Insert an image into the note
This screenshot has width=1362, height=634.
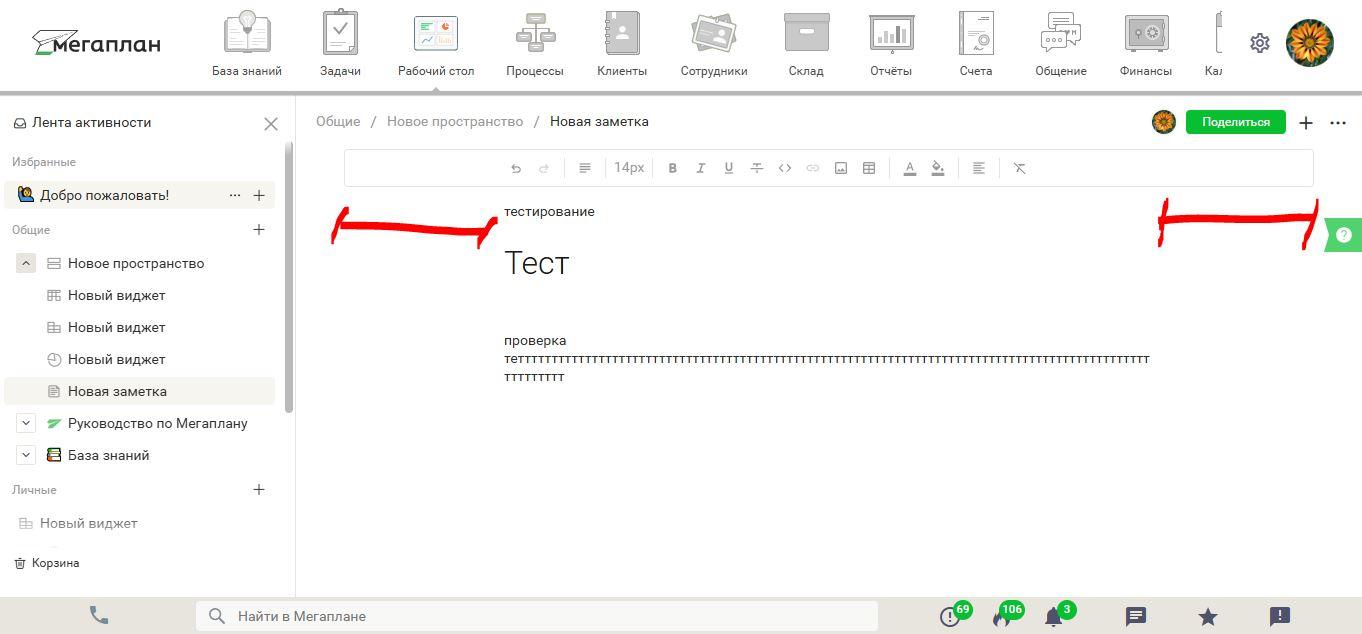(x=841, y=168)
